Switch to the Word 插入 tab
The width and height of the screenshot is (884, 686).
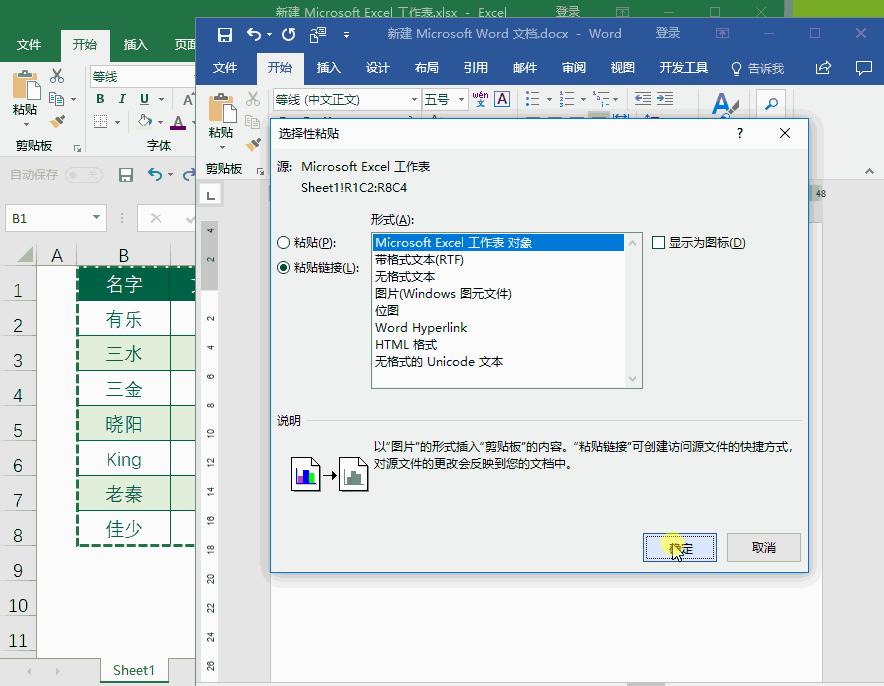click(329, 68)
